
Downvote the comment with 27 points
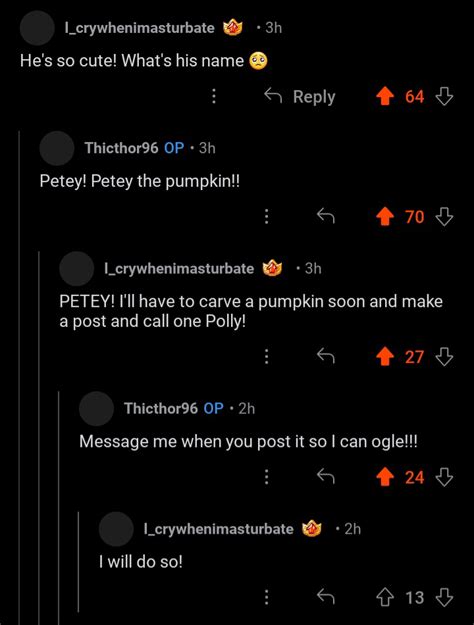pyautogui.click(x=444, y=357)
